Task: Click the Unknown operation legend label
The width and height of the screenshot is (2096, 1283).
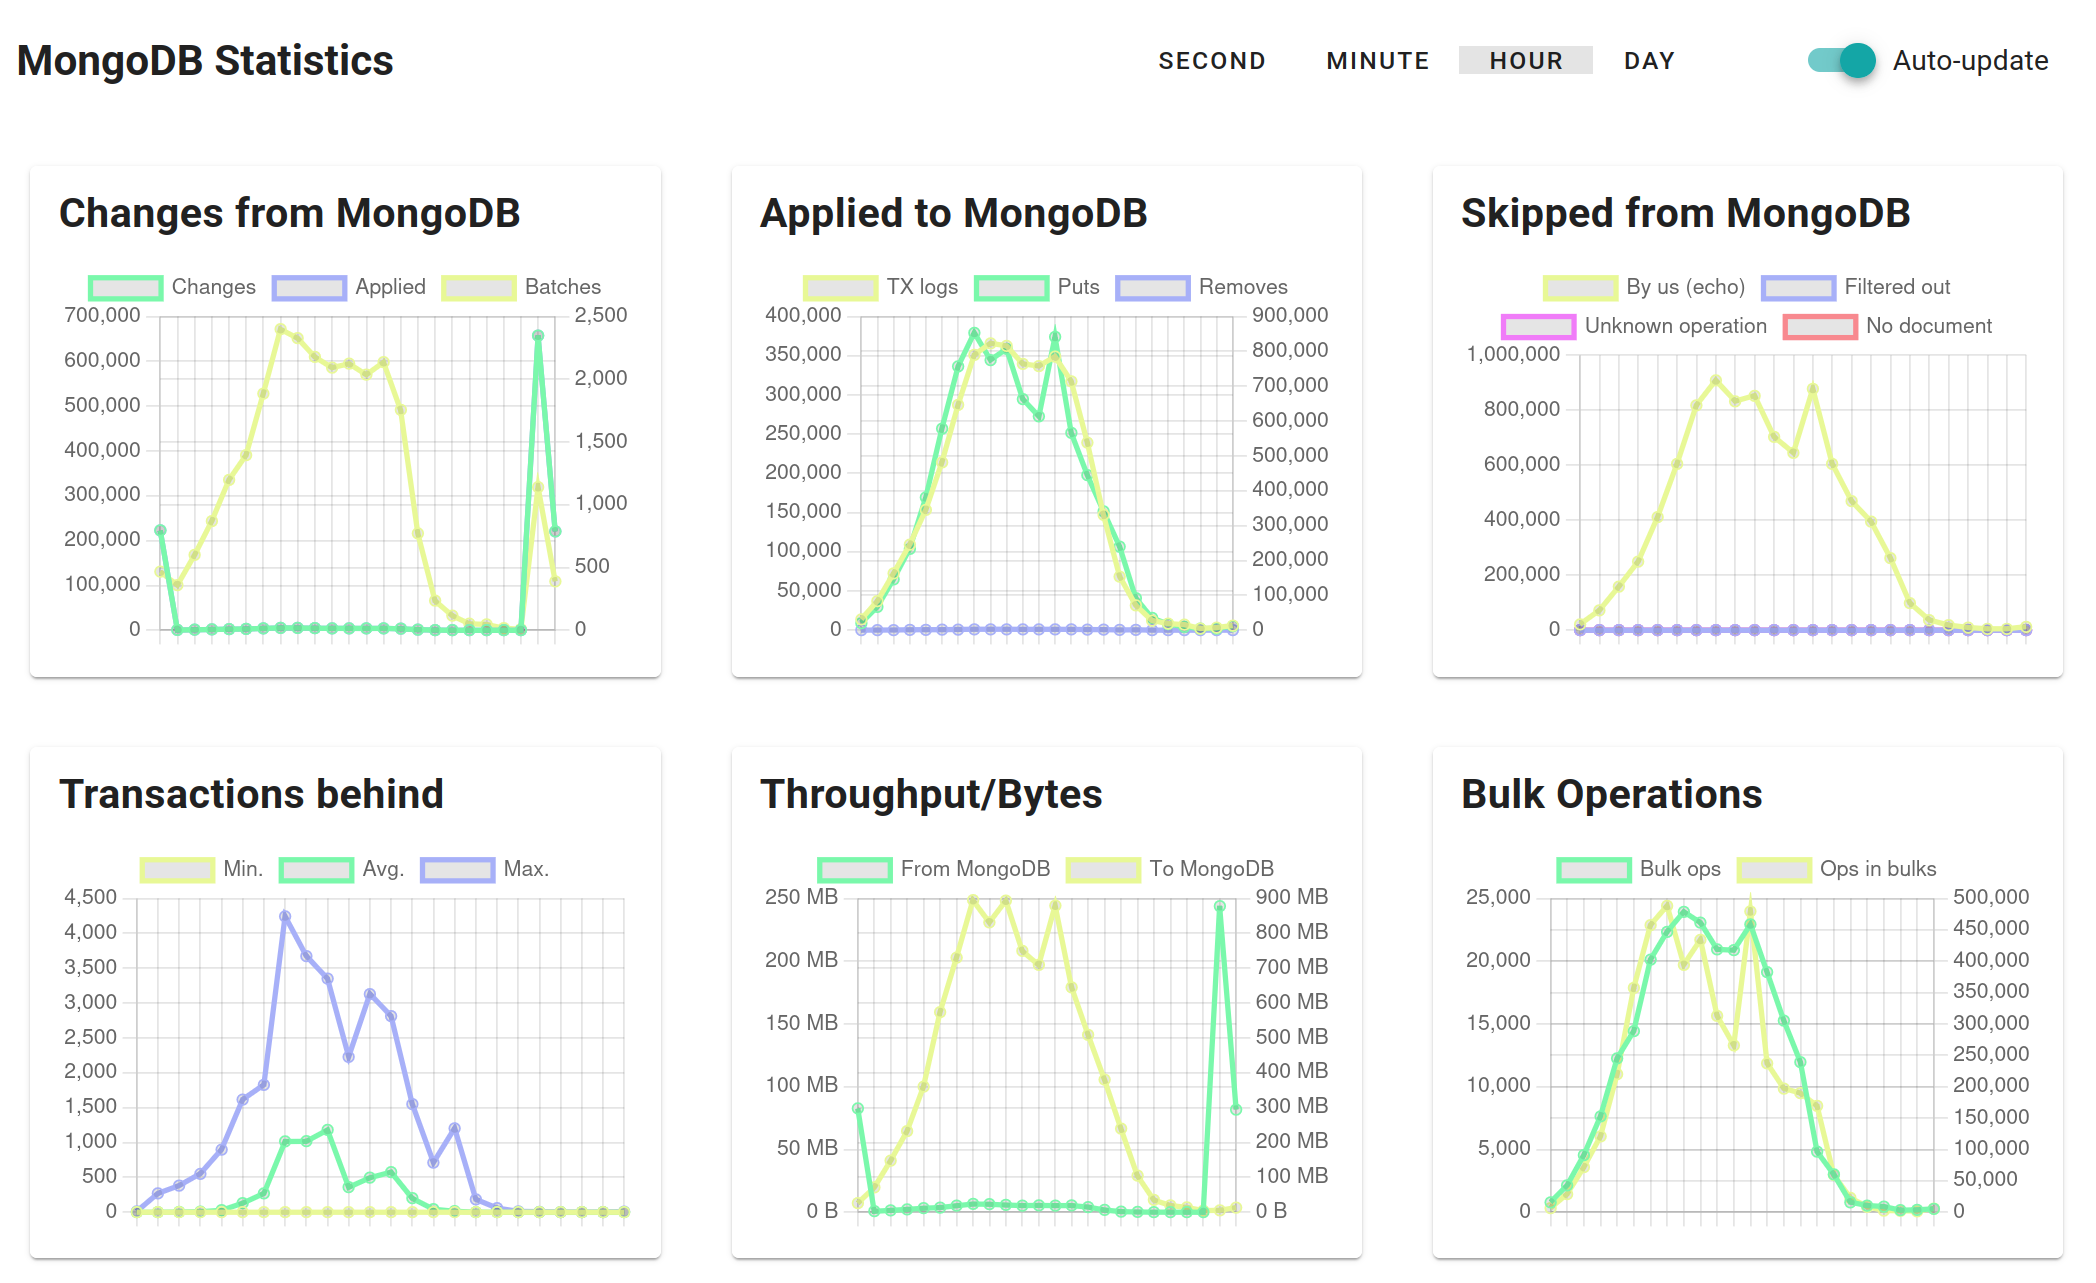Action: 1676,326
